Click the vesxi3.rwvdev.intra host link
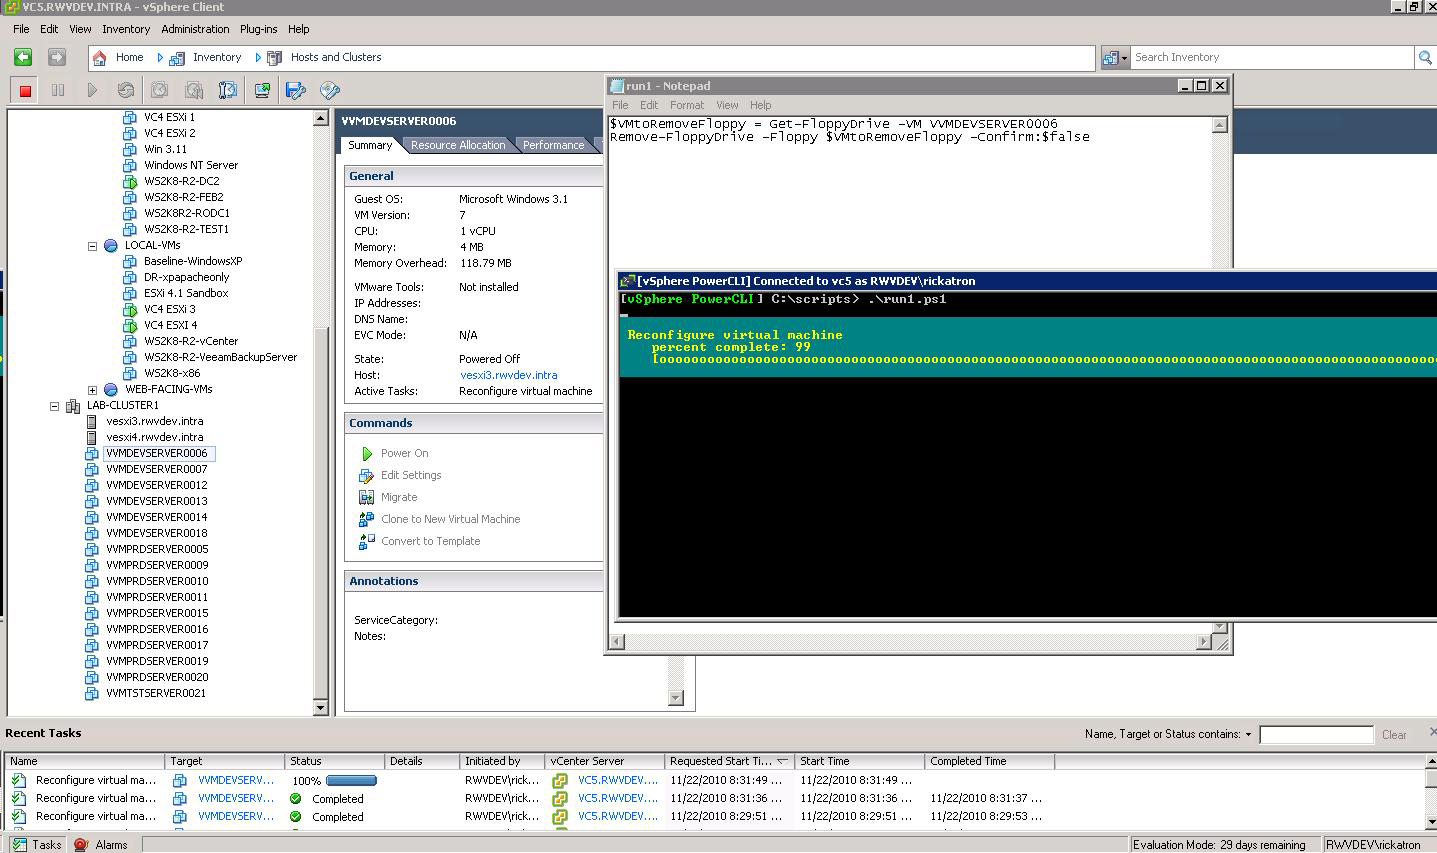This screenshot has width=1437, height=853. point(509,375)
